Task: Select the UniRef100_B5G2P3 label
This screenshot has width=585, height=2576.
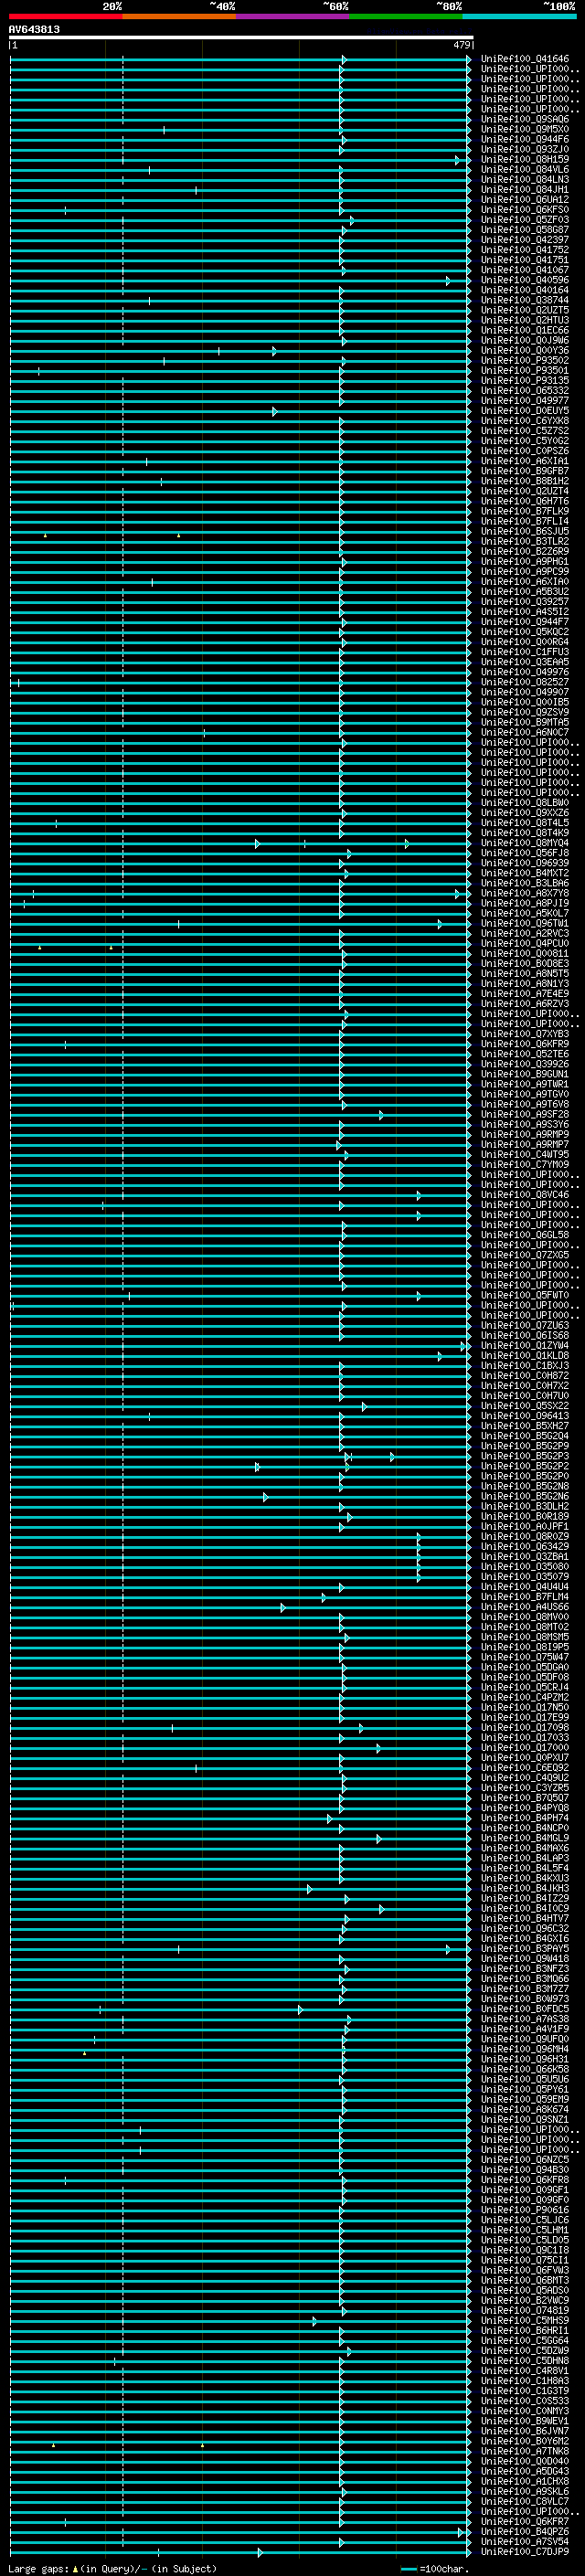Action: (525, 1456)
